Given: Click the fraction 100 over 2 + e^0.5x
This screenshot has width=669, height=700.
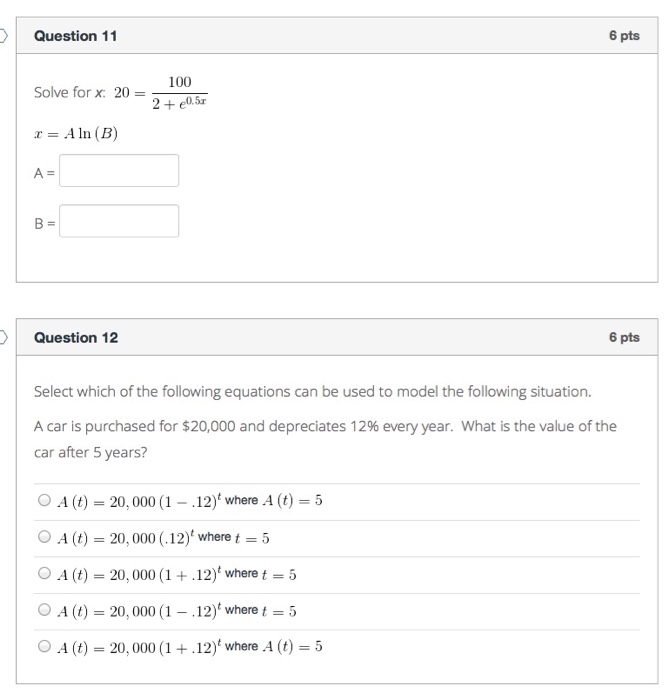Looking at the screenshot, I should click(180, 92).
